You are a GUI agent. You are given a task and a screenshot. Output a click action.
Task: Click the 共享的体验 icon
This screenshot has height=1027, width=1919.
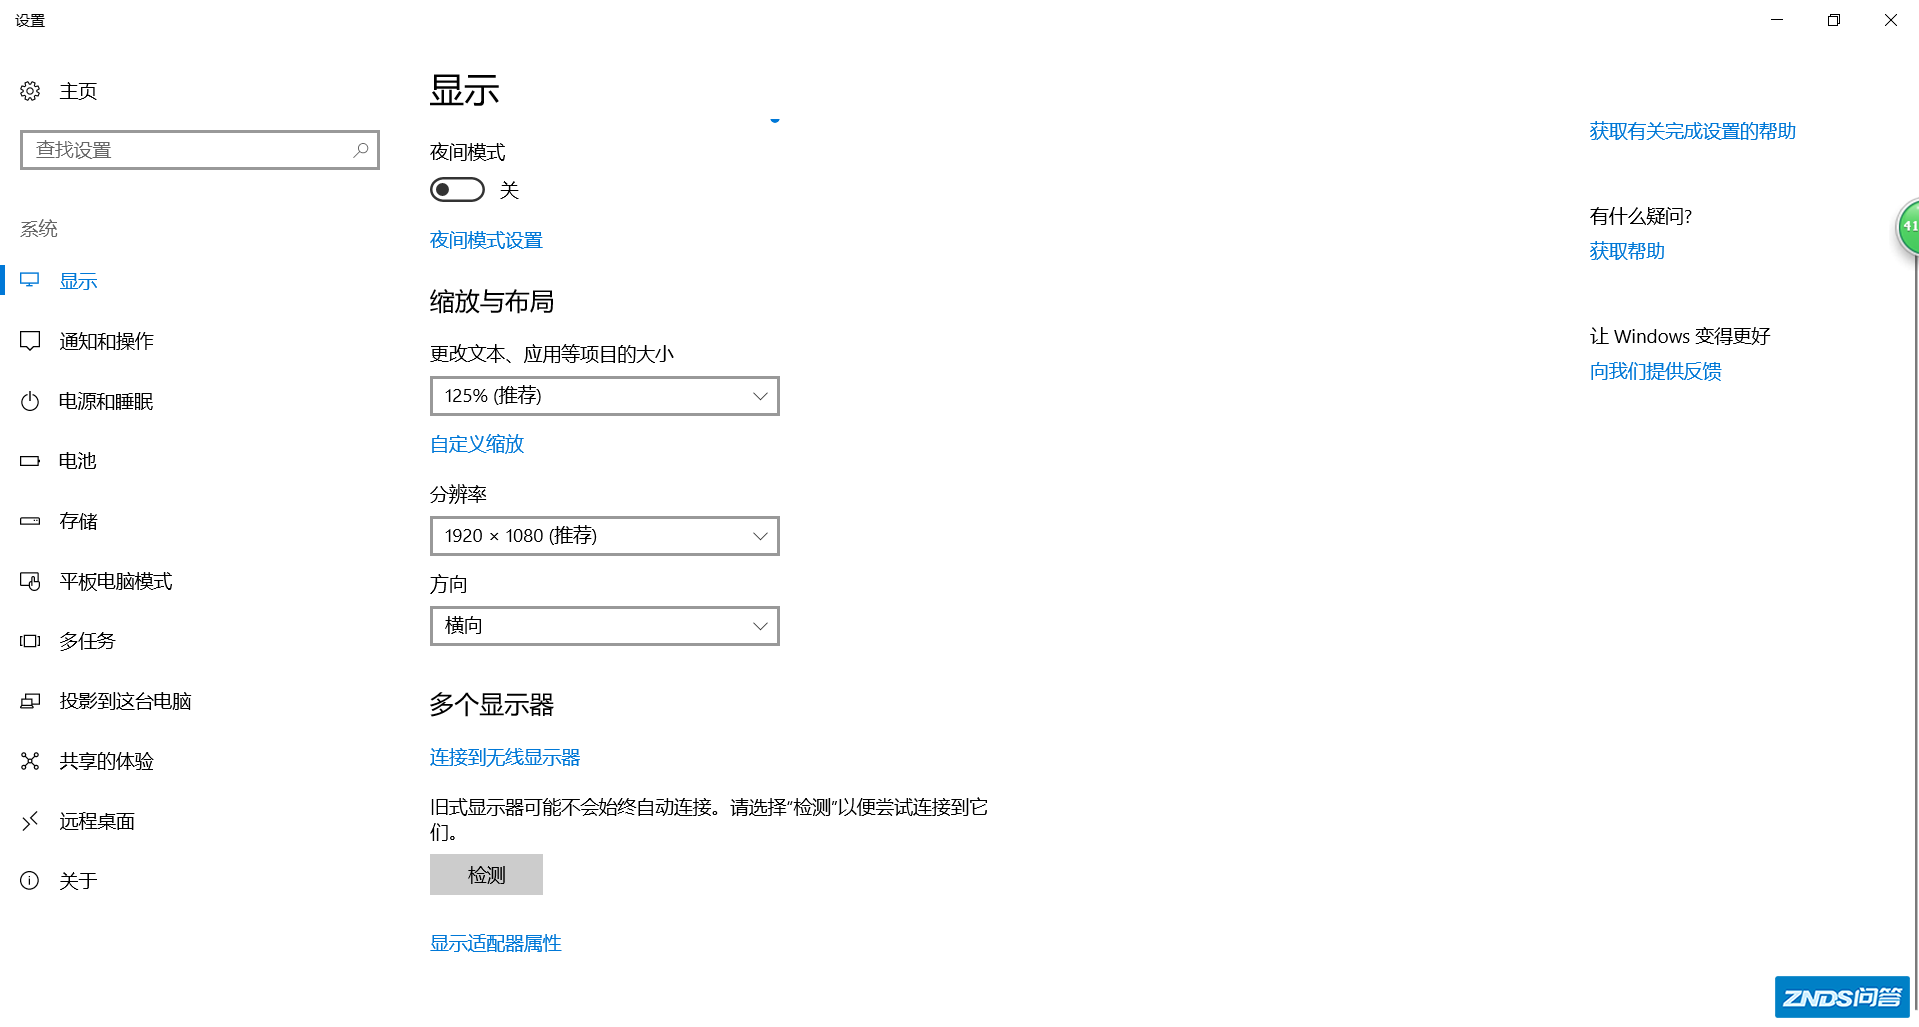coord(30,761)
